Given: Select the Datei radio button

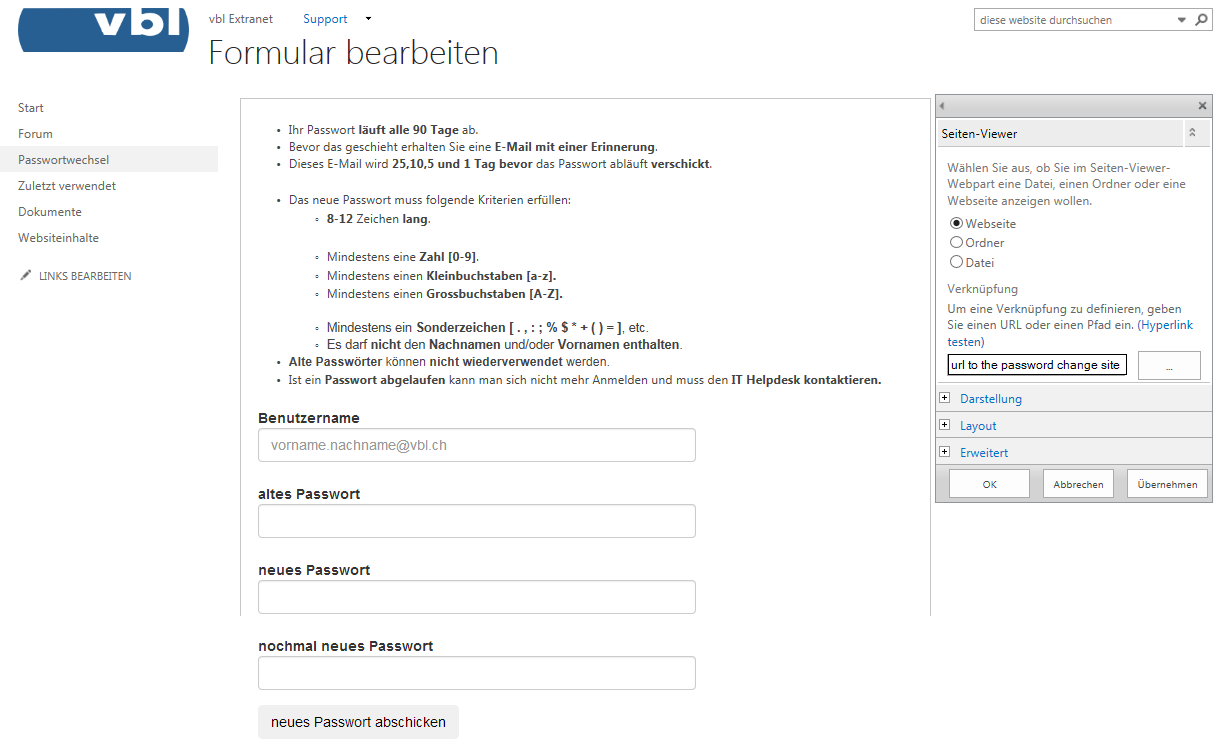Looking at the screenshot, I should coord(956,262).
